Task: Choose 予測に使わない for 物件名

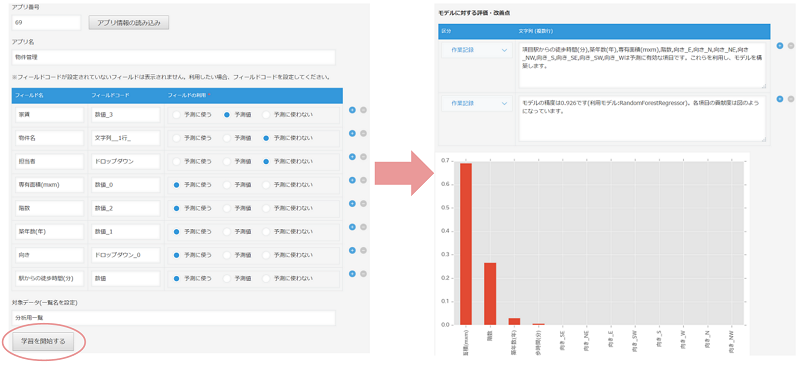Action: tap(266, 138)
